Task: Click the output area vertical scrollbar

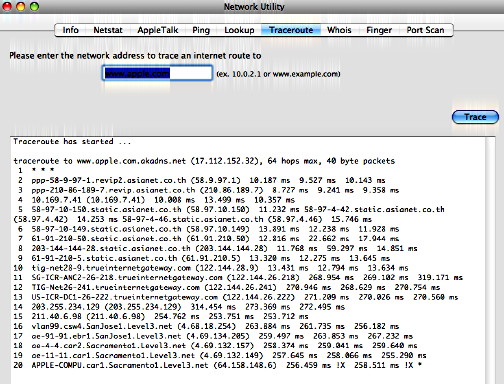Action: 490,260
